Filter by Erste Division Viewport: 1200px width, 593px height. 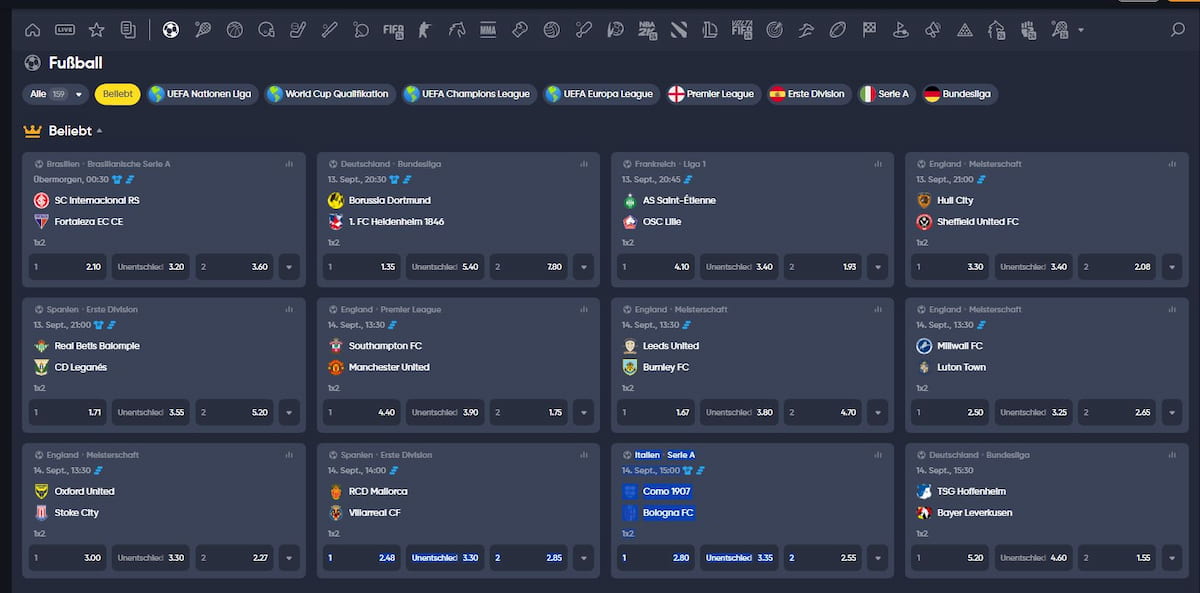click(808, 94)
